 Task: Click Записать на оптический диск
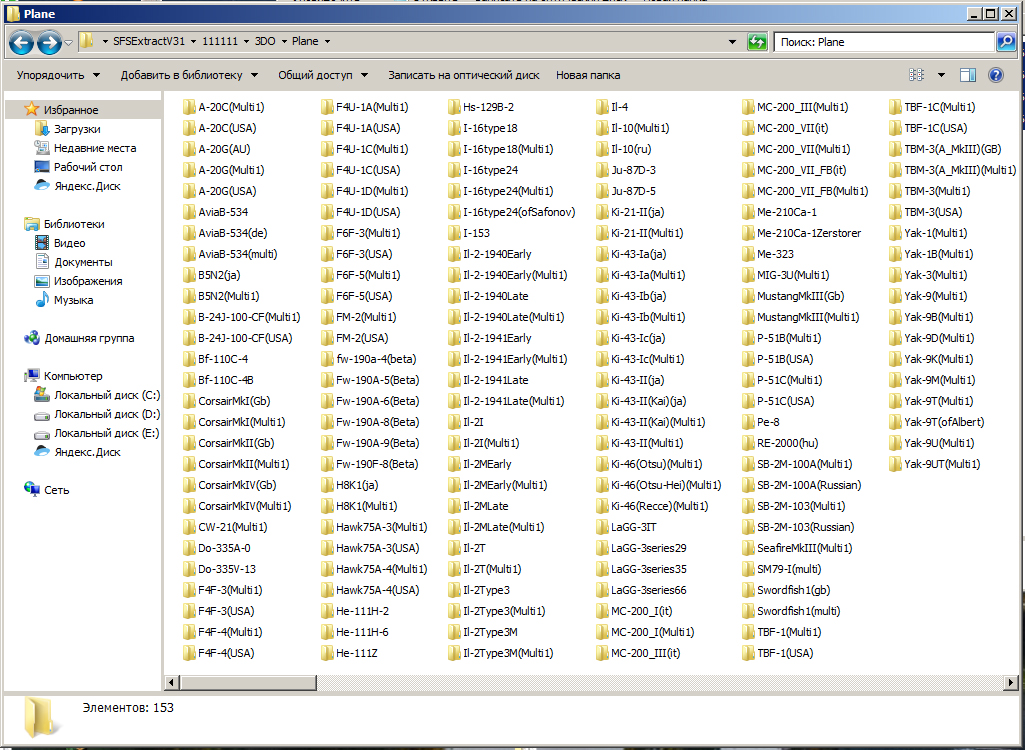click(463, 75)
